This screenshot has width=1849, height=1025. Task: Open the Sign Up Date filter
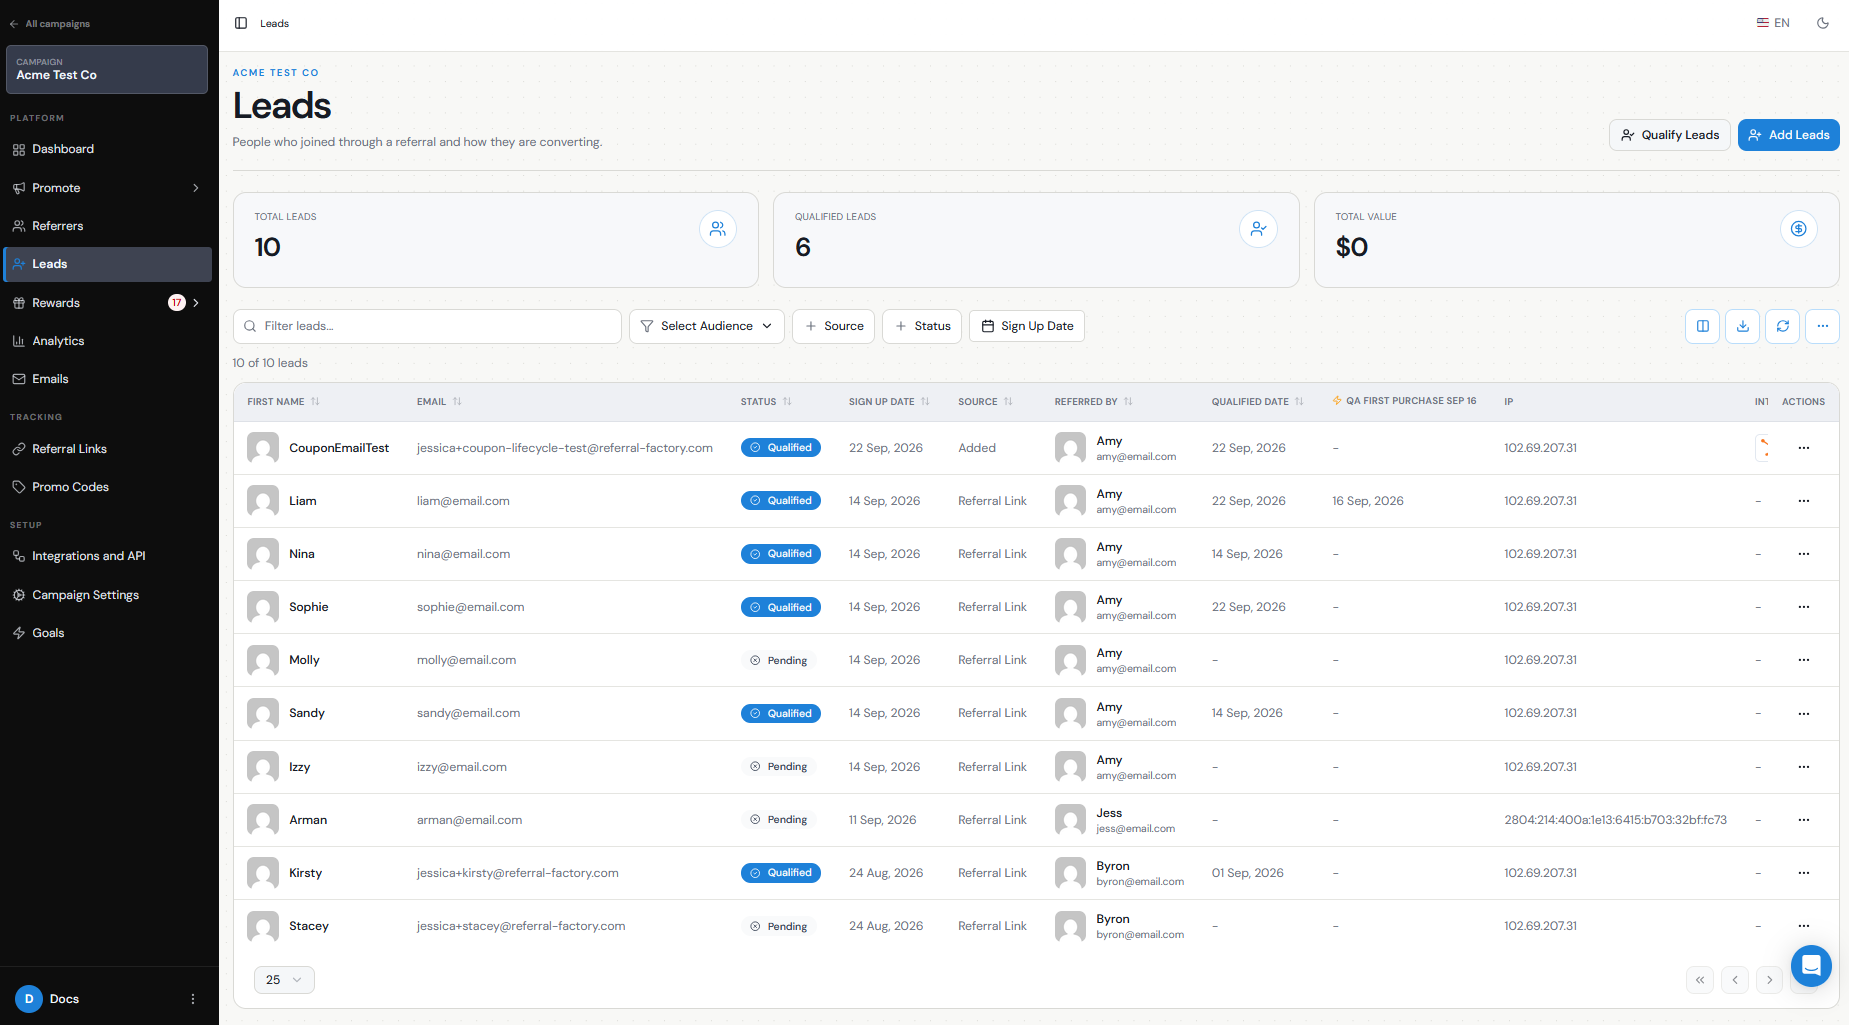pyautogui.click(x=1027, y=326)
